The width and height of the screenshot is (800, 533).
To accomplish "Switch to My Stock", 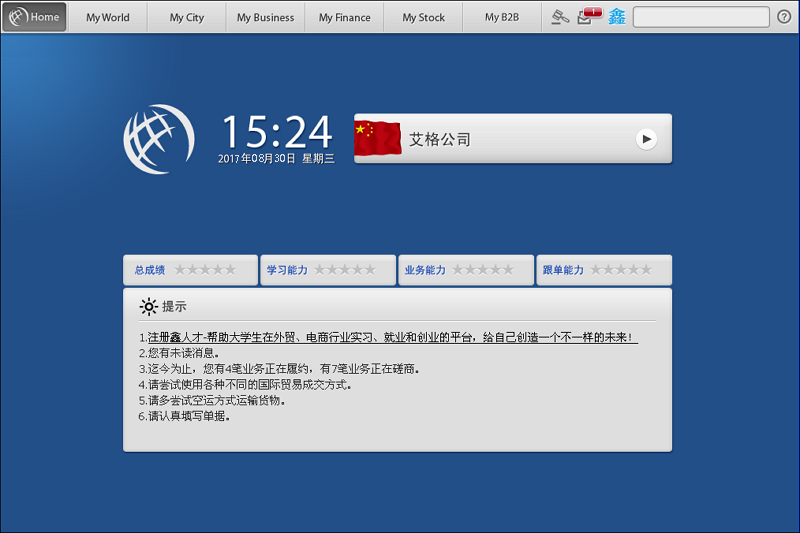I will pos(424,17).
